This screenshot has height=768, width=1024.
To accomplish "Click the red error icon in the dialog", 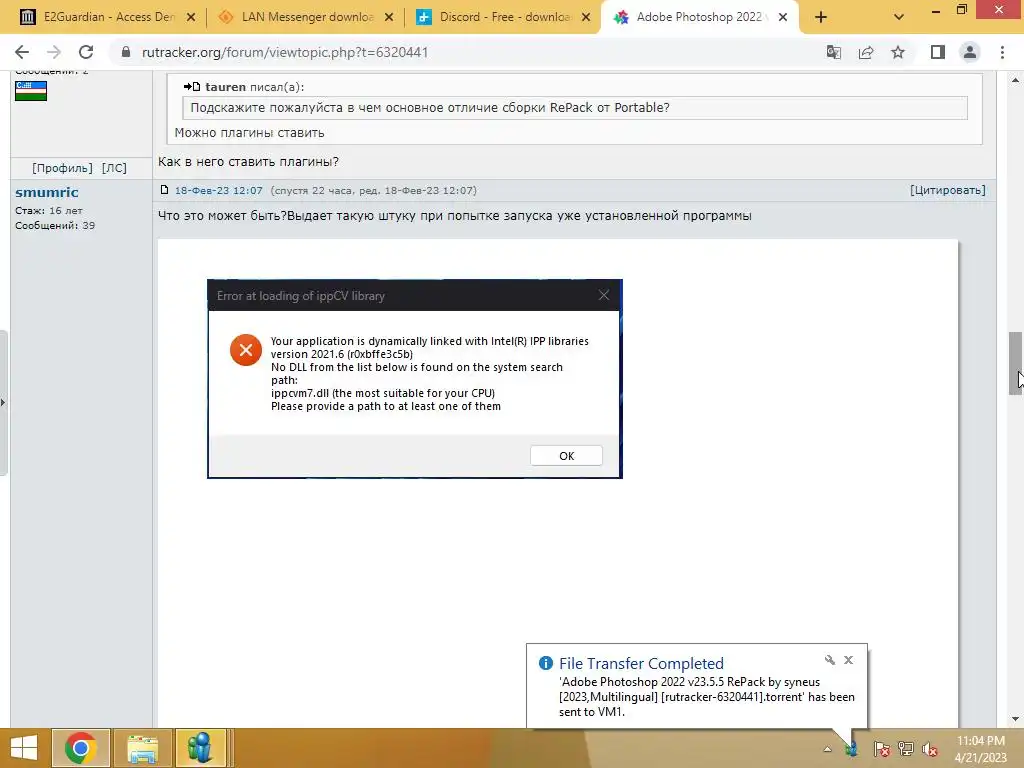I will point(246,350).
